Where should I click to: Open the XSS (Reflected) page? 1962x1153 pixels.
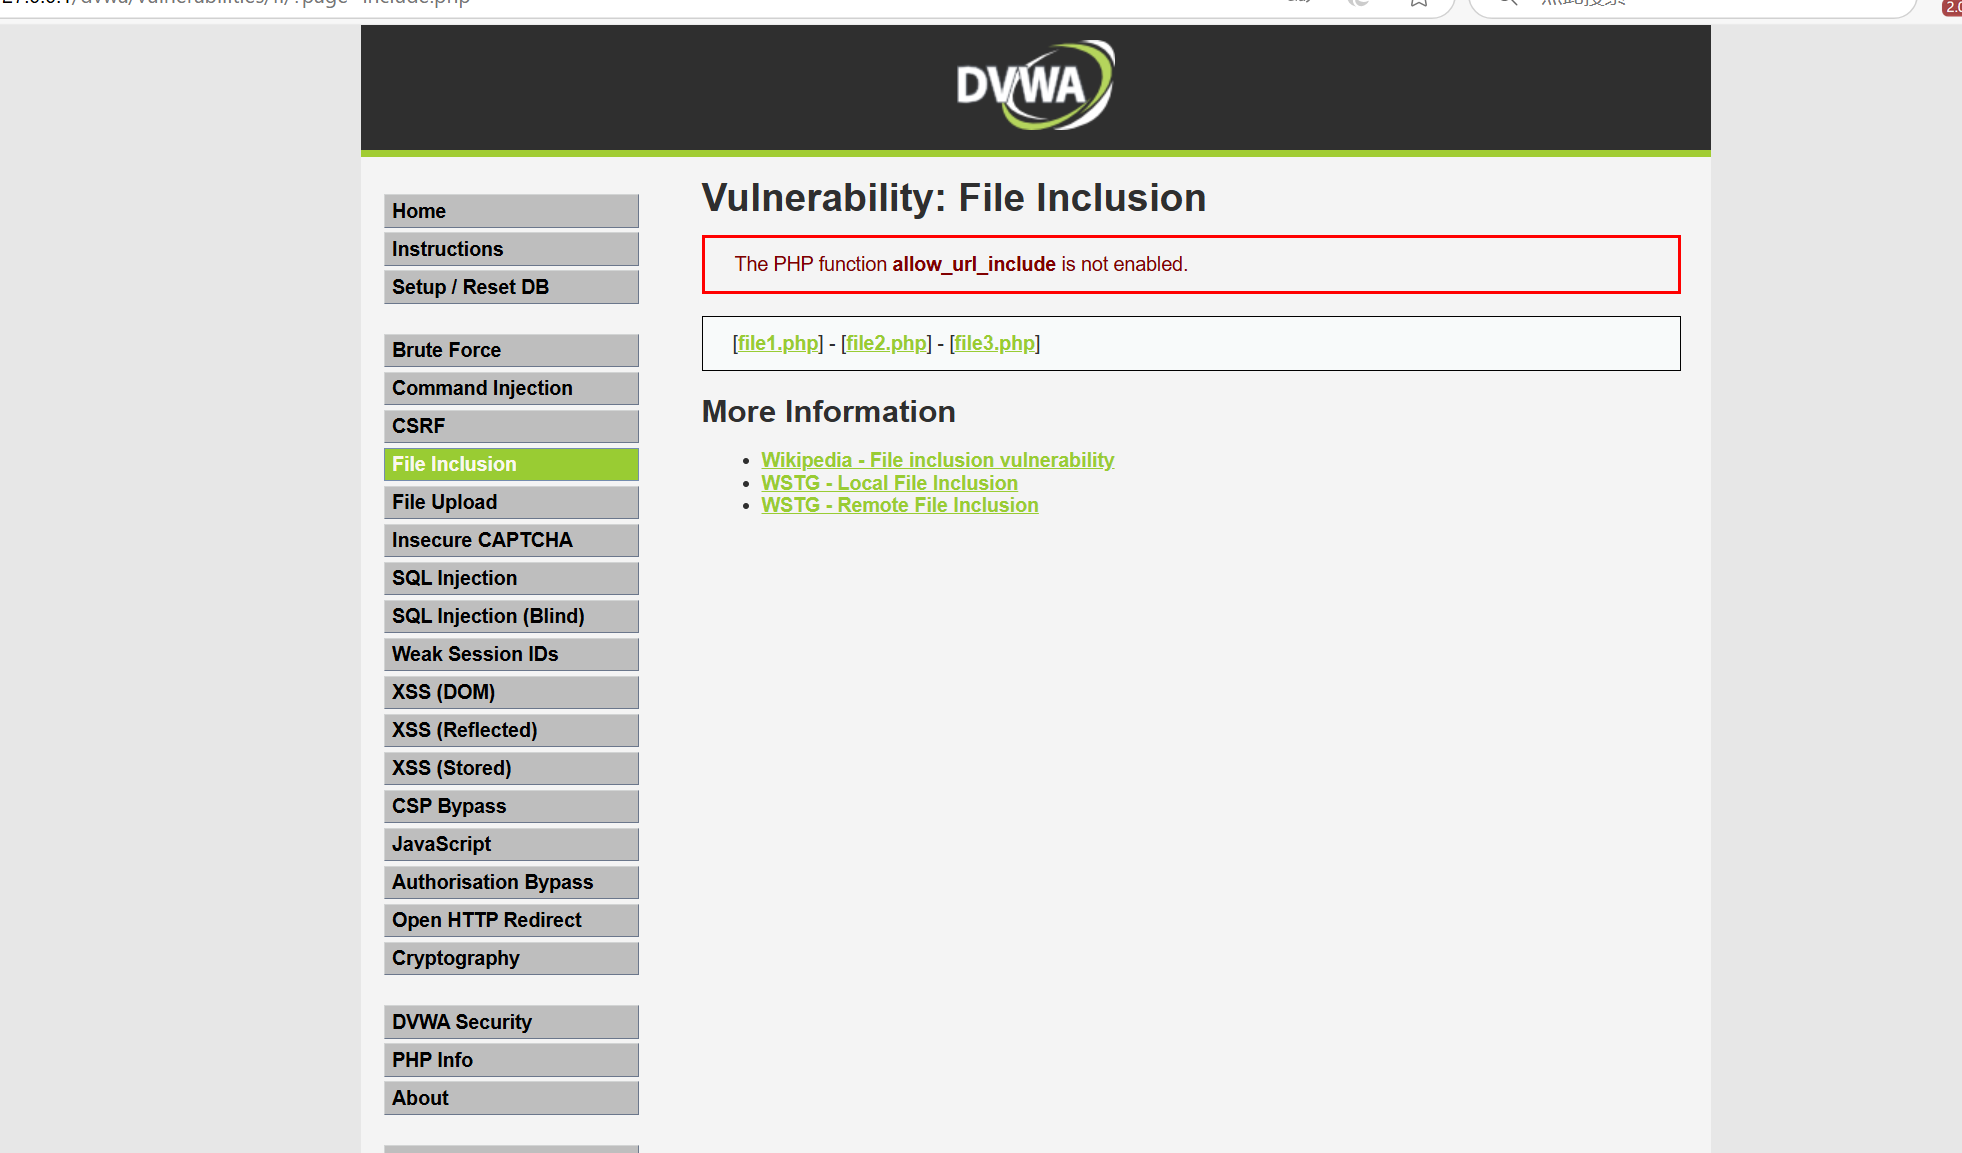(510, 730)
